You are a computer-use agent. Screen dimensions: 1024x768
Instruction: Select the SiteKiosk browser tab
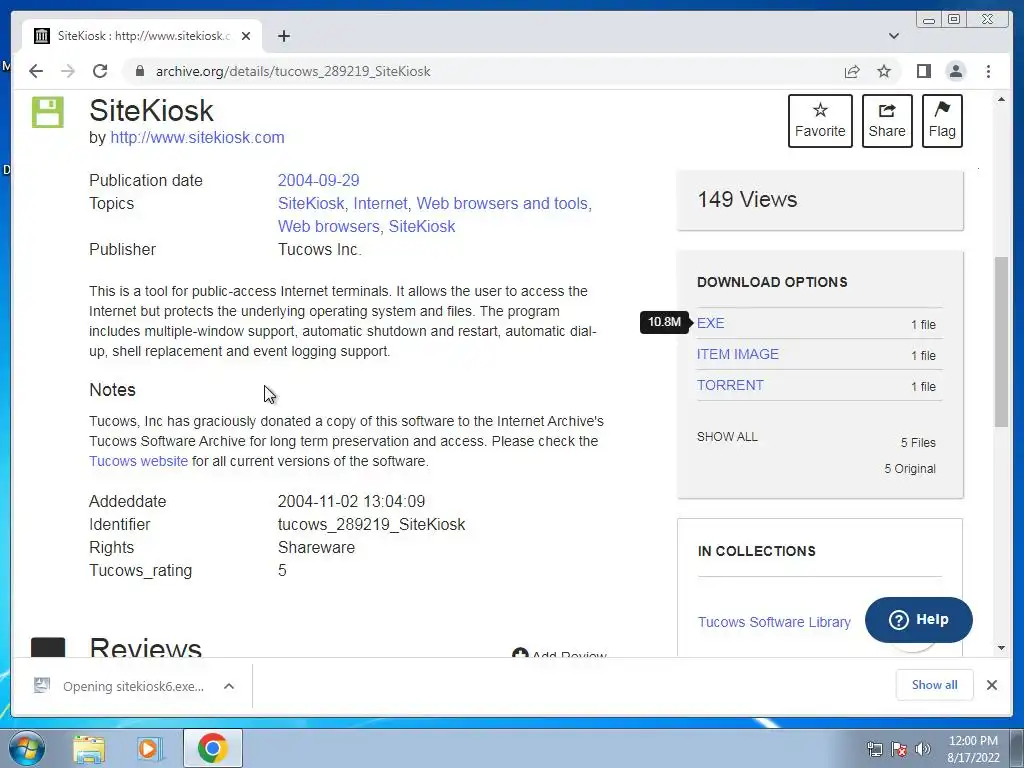coord(143,36)
